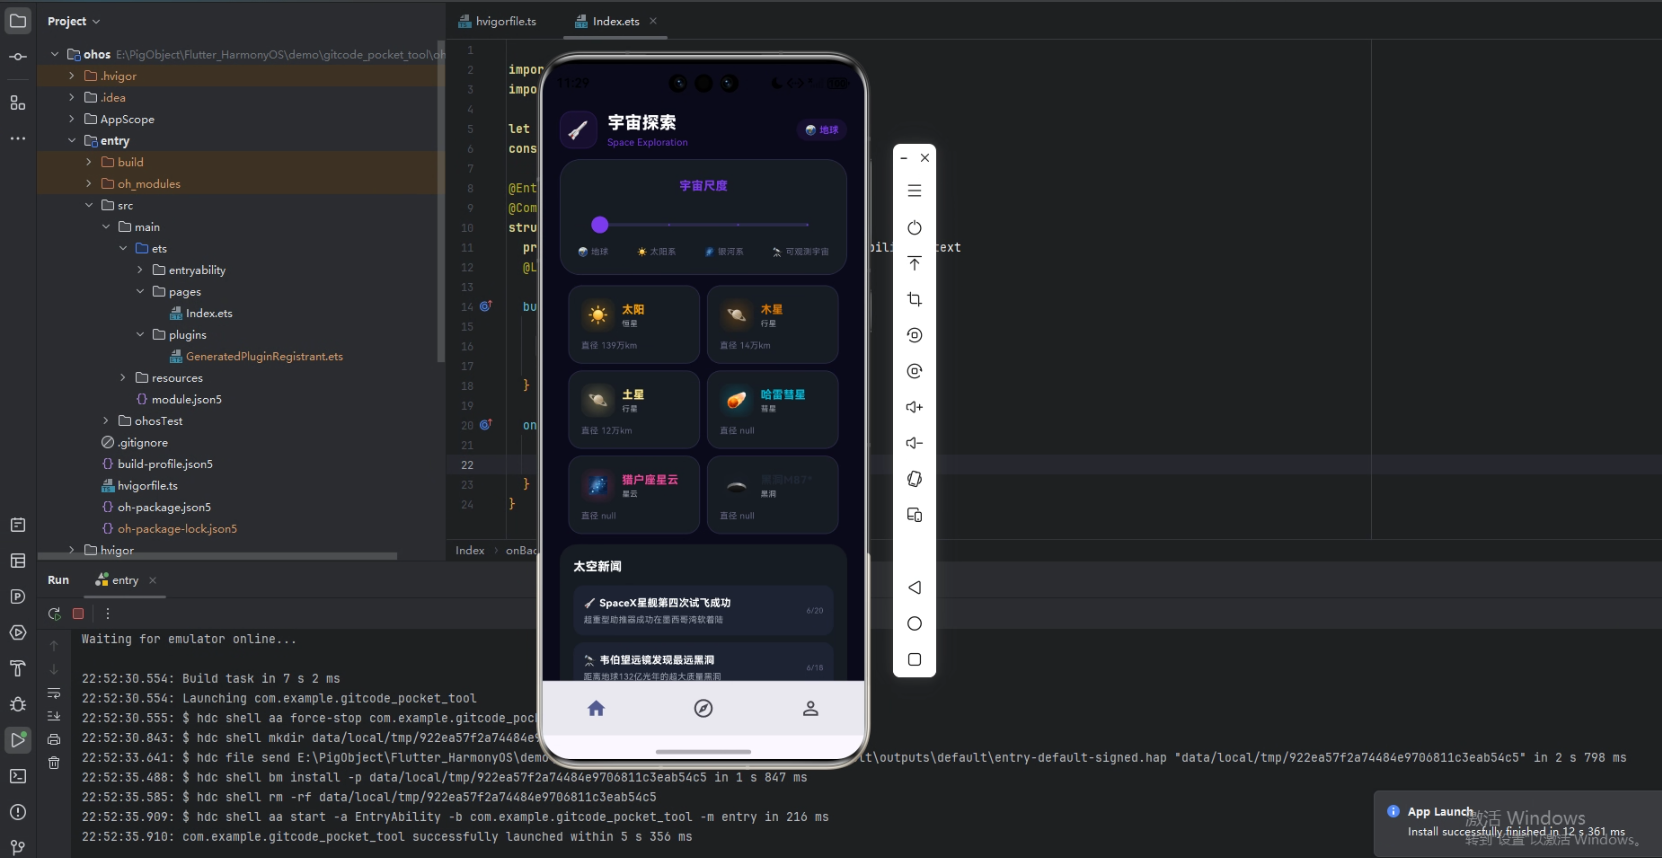Click emulator home circle button

[914, 623]
